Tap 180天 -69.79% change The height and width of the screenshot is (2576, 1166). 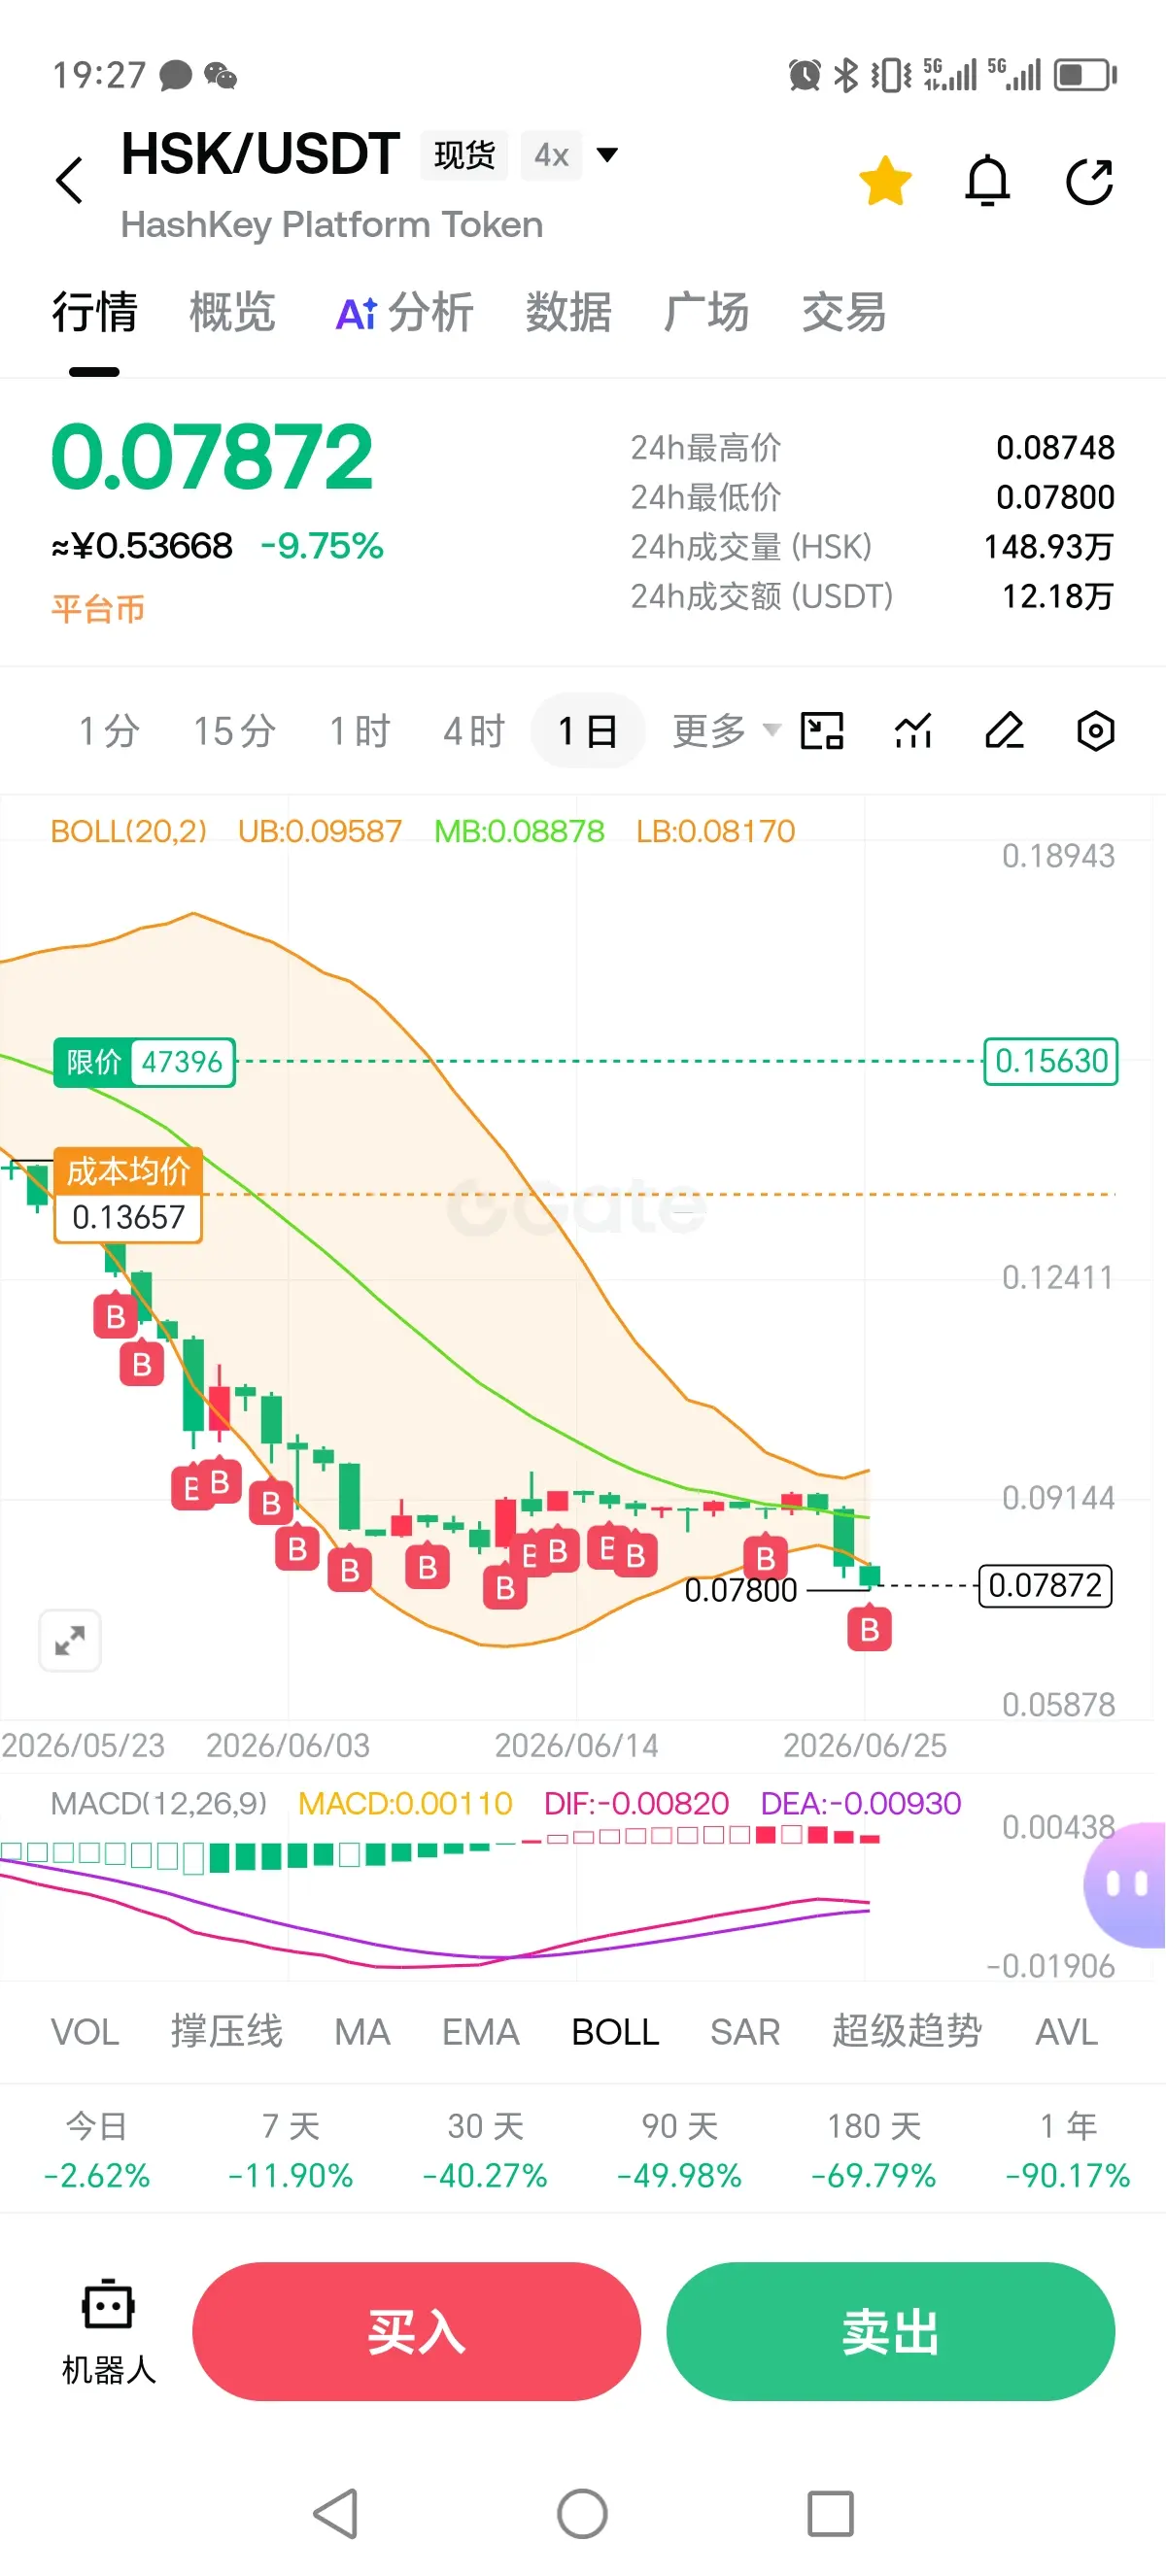(x=874, y=2150)
